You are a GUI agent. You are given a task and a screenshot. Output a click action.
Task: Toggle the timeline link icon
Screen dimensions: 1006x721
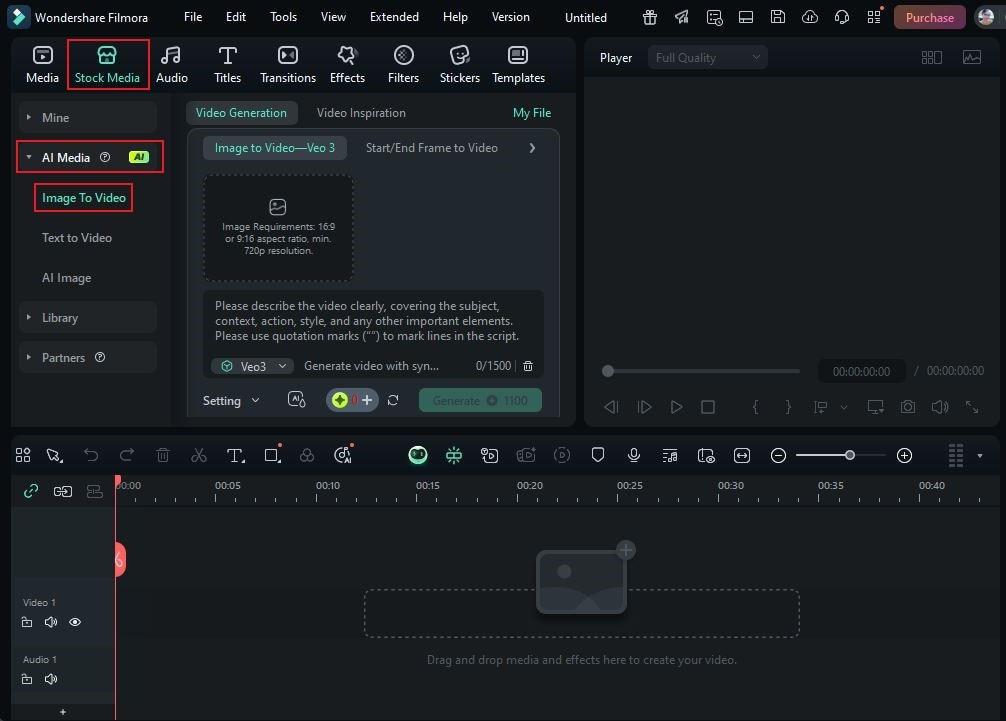[31, 491]
